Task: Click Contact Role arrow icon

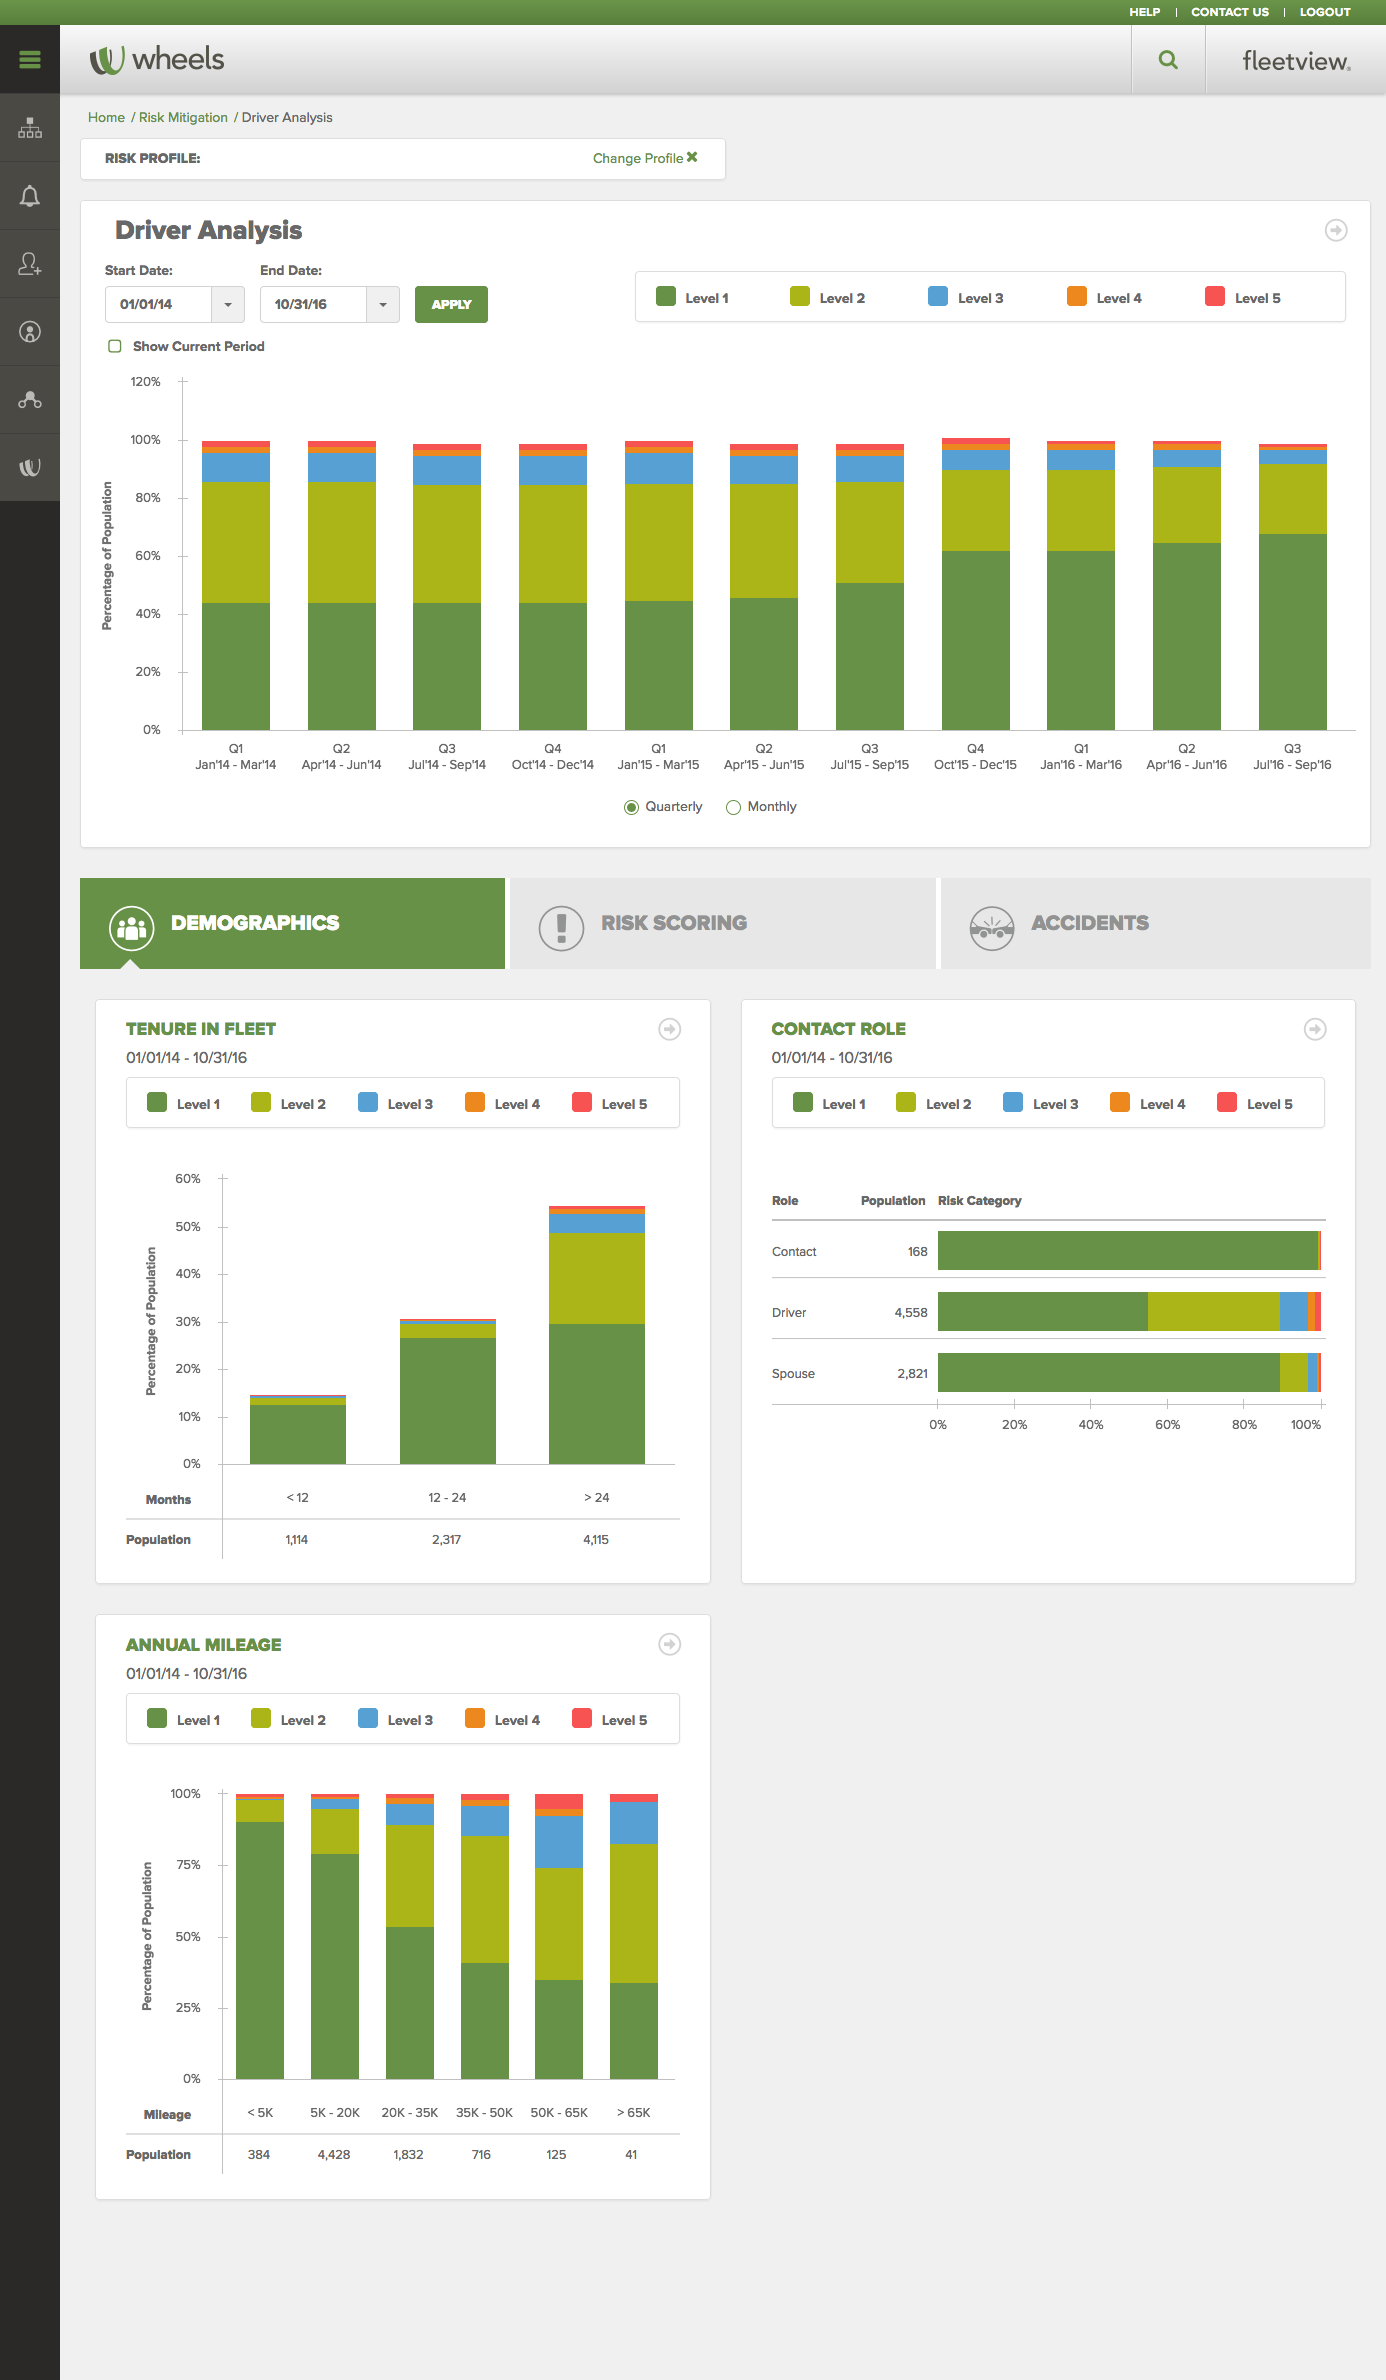Action: 1315,1029
